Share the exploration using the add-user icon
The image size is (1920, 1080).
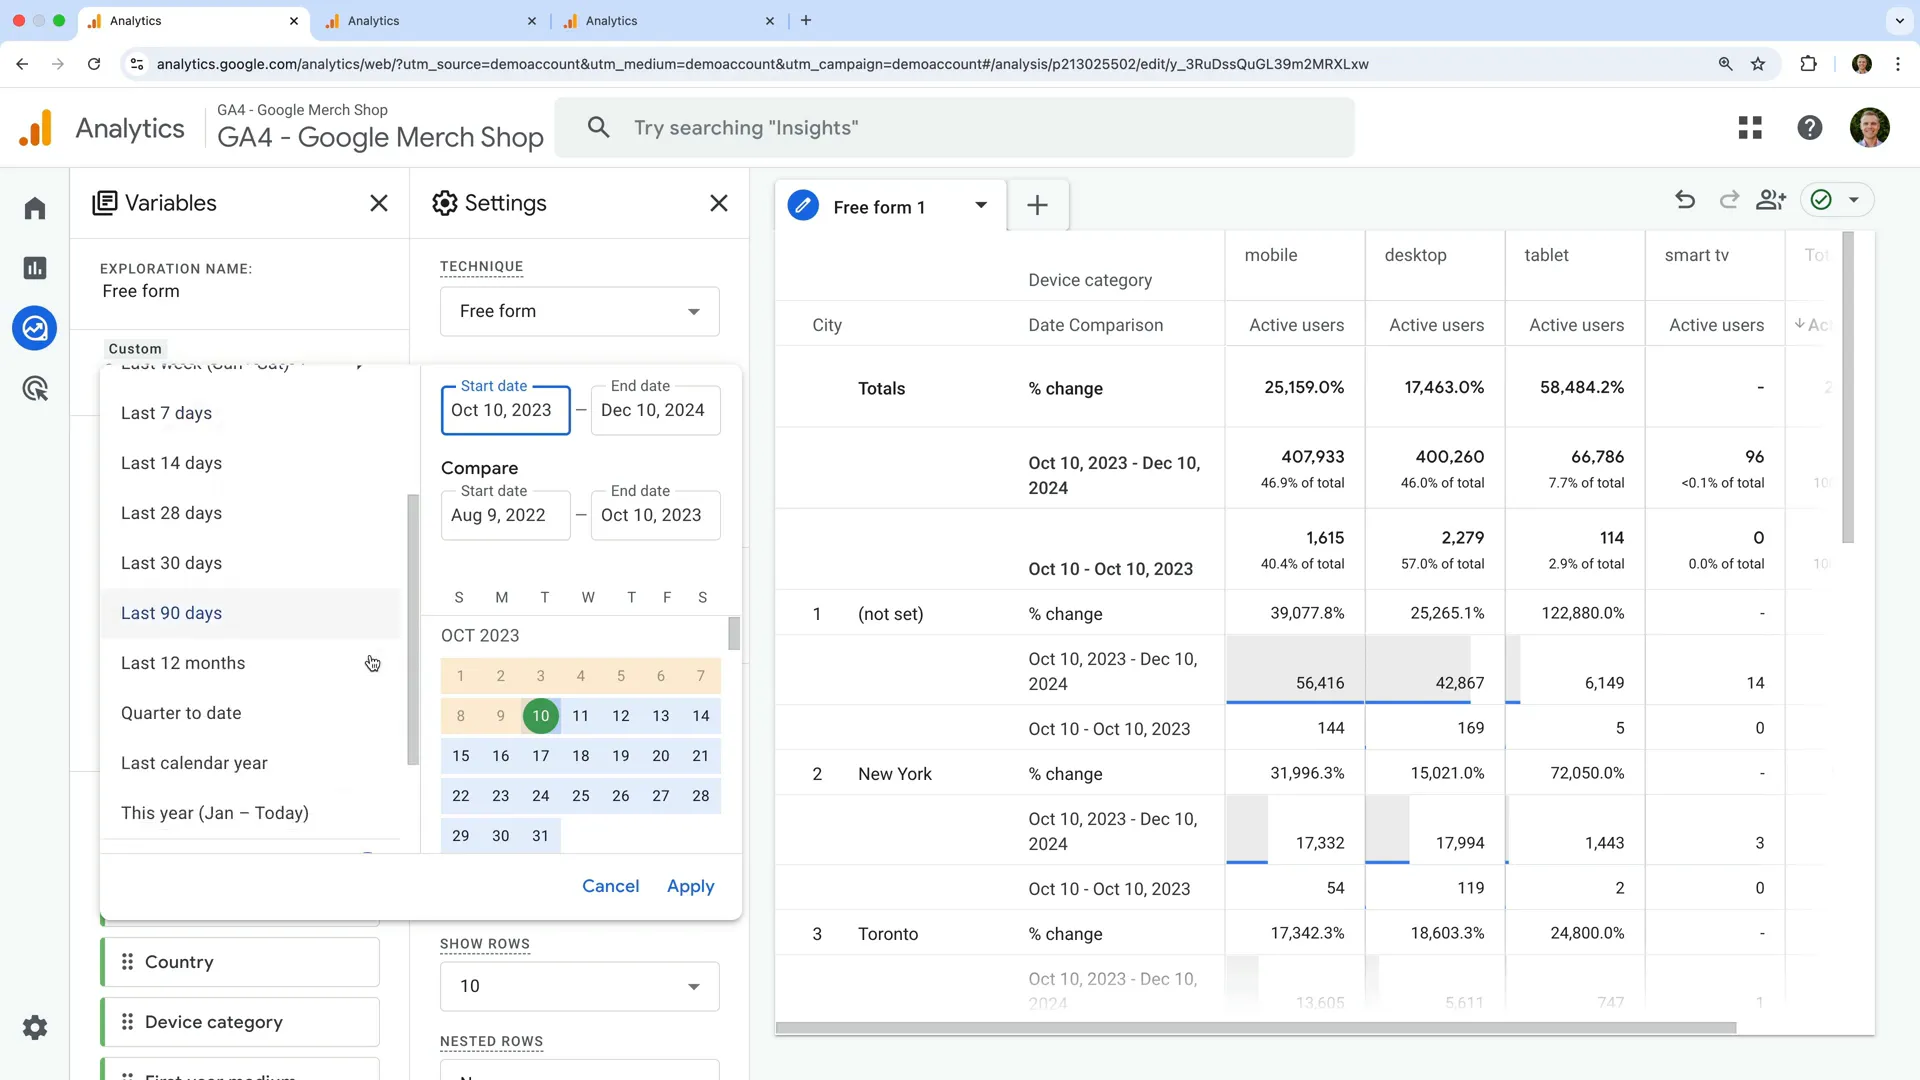[x=1770, y=199]
